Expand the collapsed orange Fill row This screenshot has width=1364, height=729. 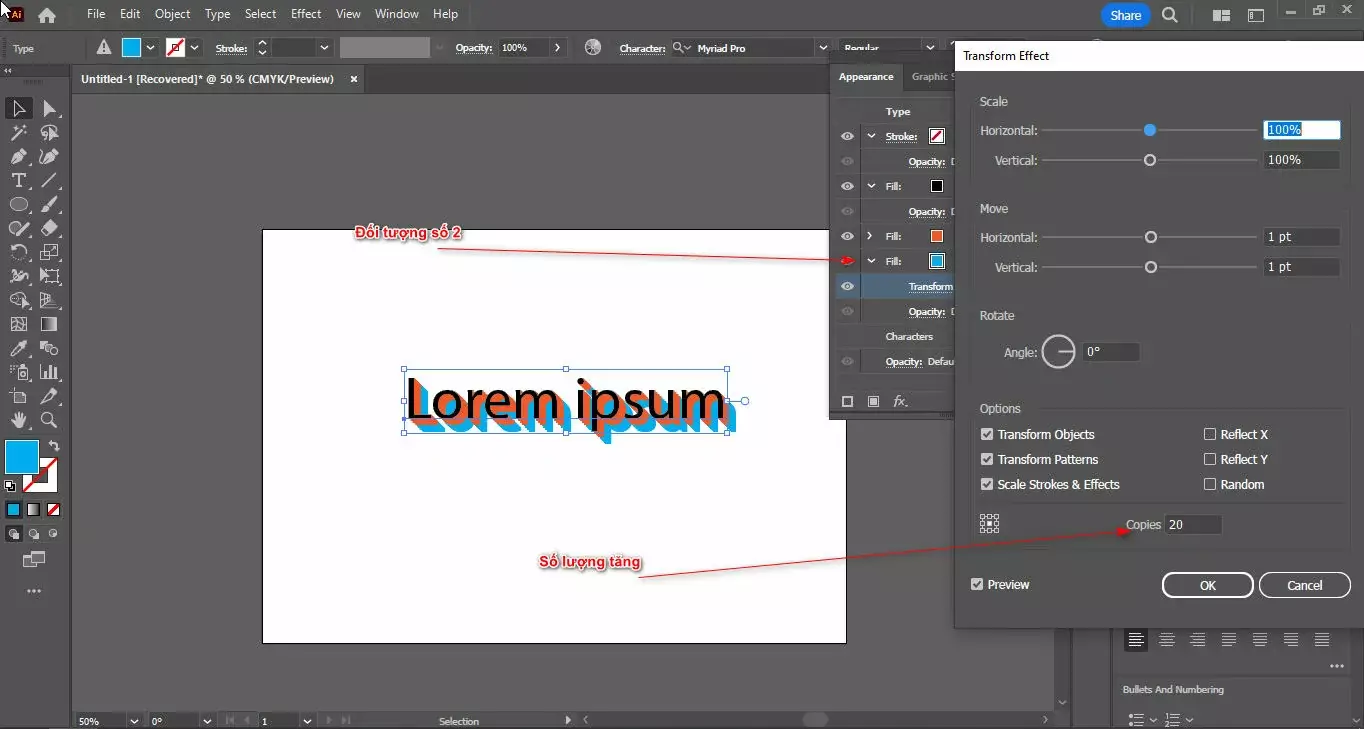pyautogui.click(x=870, y=236)
